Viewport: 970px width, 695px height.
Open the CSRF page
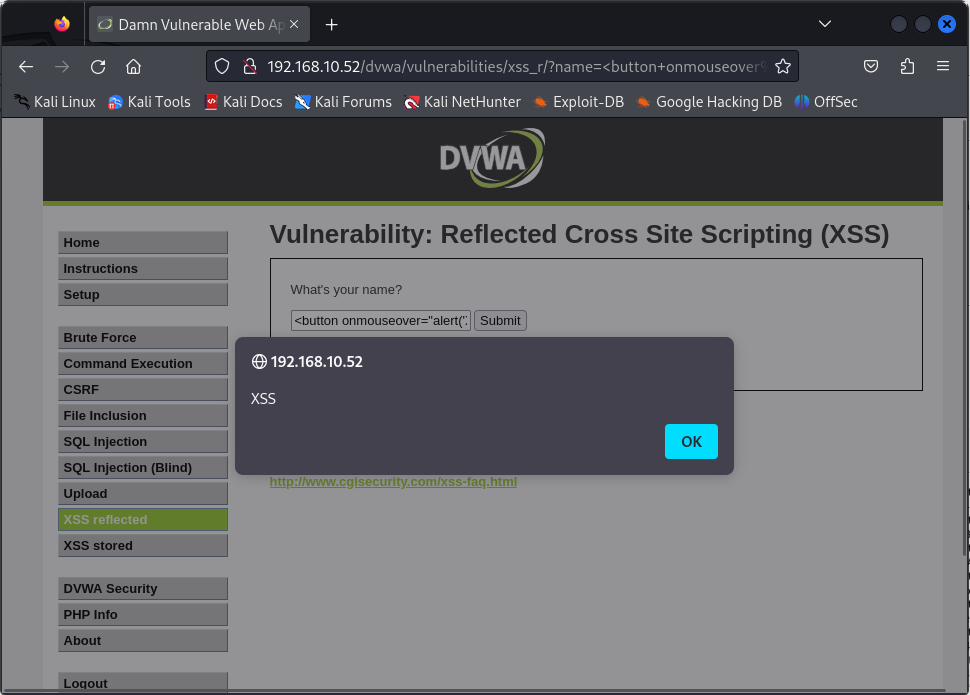[143, 389]
